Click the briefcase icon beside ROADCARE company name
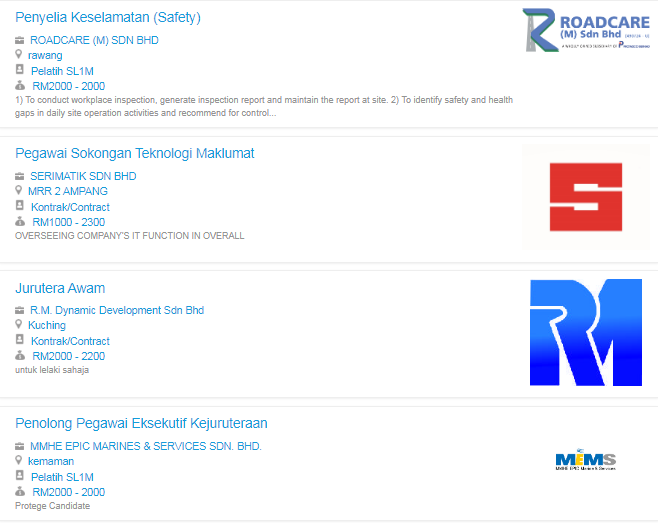 [x=19, y=40]
